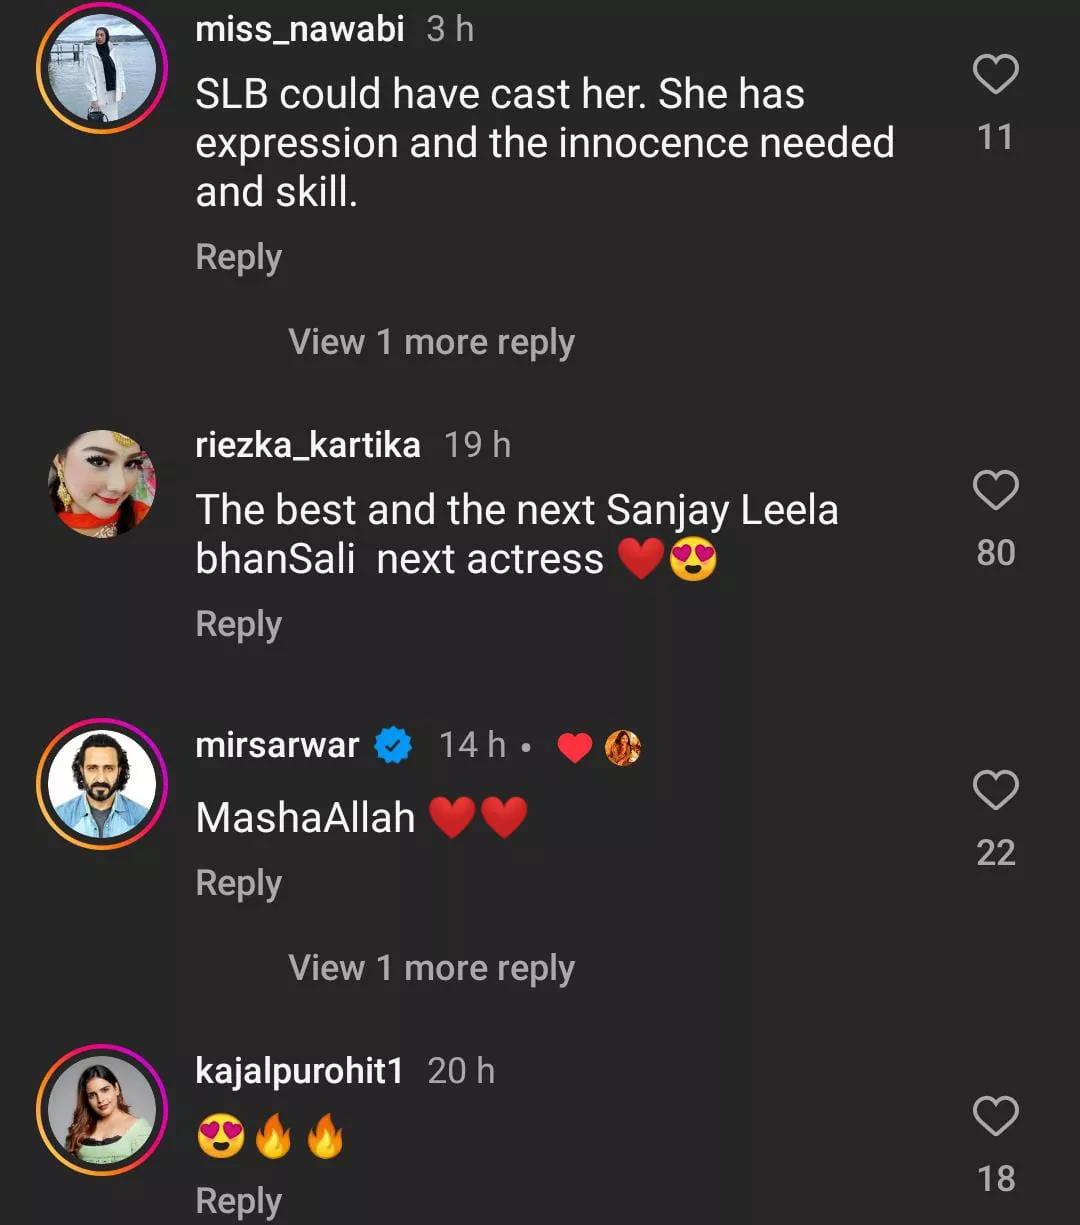
Task: Reply to kajalpurohit1's comment
Action: [x=238, y=1200]
